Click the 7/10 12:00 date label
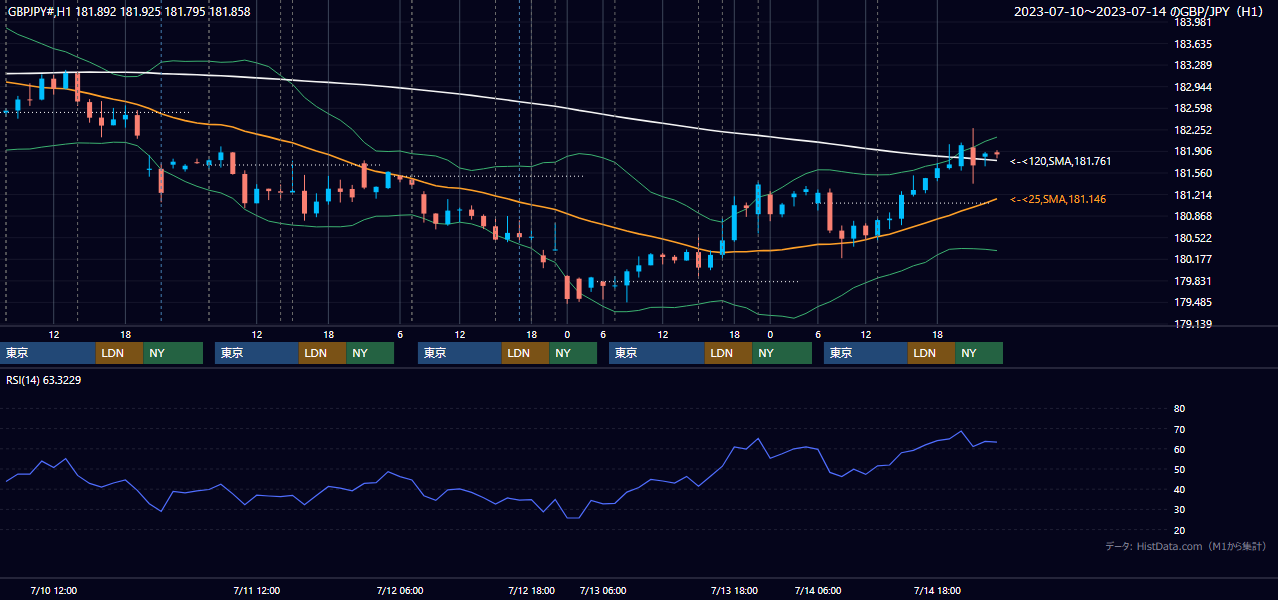1278x600 pixels. pyautogui.click(x=54, y=591)
